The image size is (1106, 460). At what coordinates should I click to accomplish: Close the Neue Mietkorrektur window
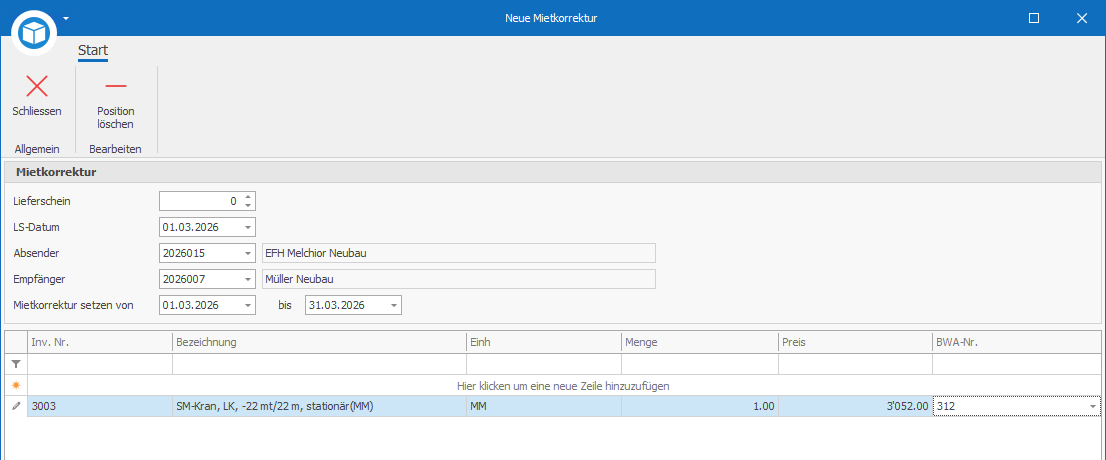coord(1082,18)
